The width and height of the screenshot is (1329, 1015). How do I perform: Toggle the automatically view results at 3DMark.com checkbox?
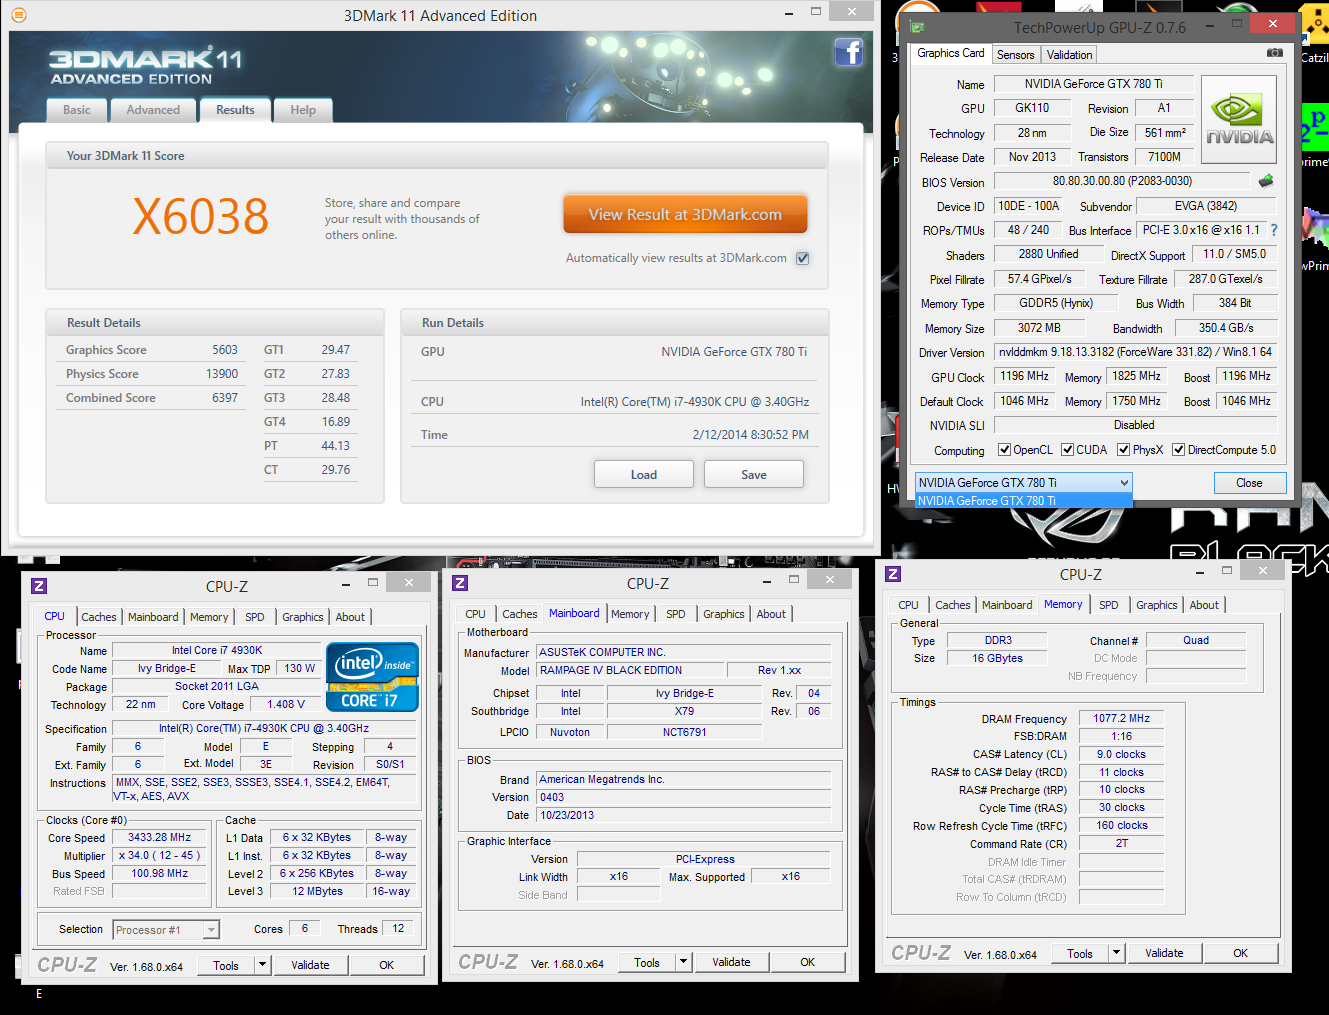click(802, 258)
